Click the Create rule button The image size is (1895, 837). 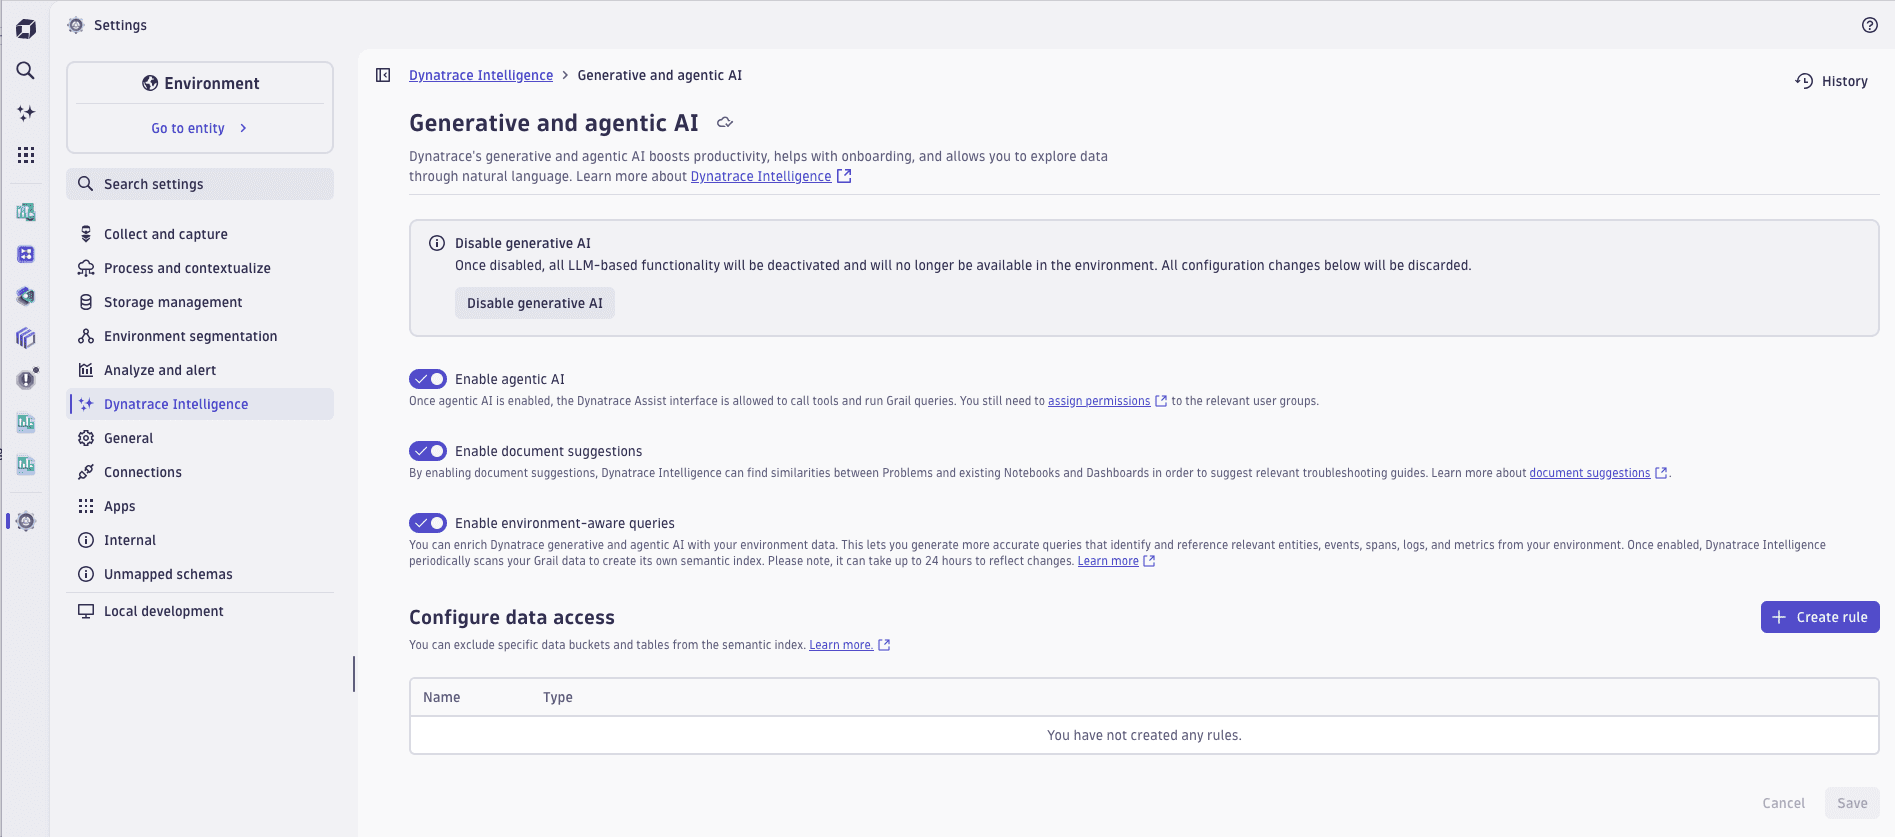[x=1820, y=617]
